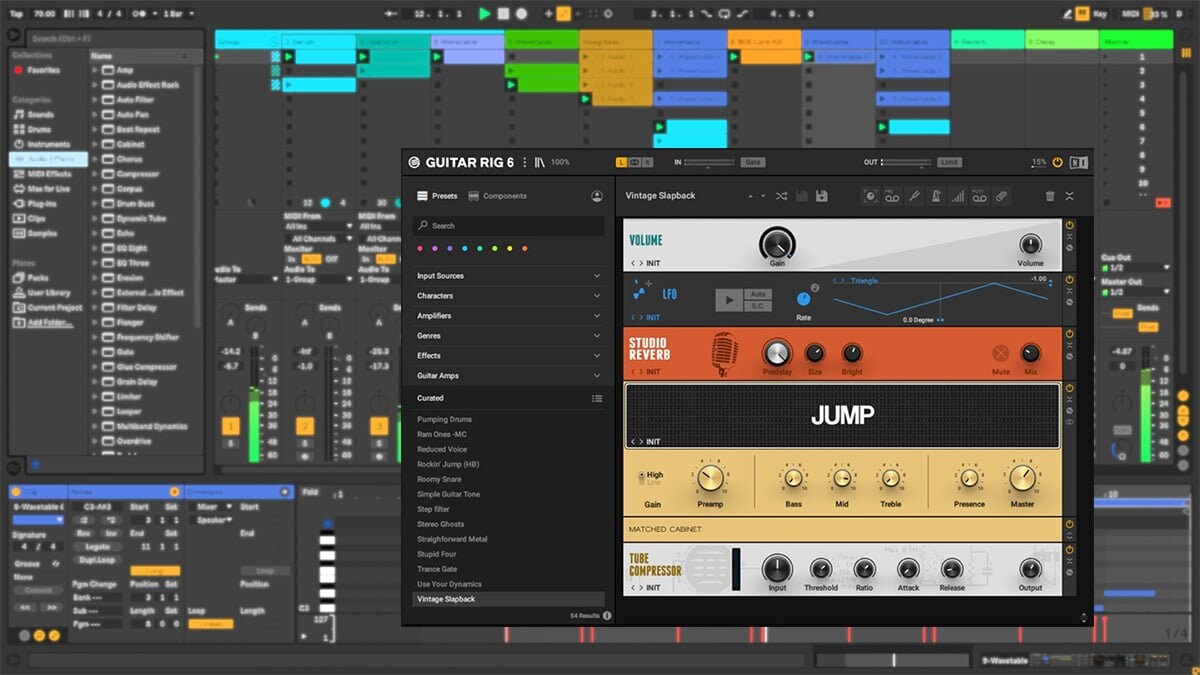The width and height of the screenshot is (1200, 675).
Task: Click the pink color tag filter dot
Action: [420, 248]
